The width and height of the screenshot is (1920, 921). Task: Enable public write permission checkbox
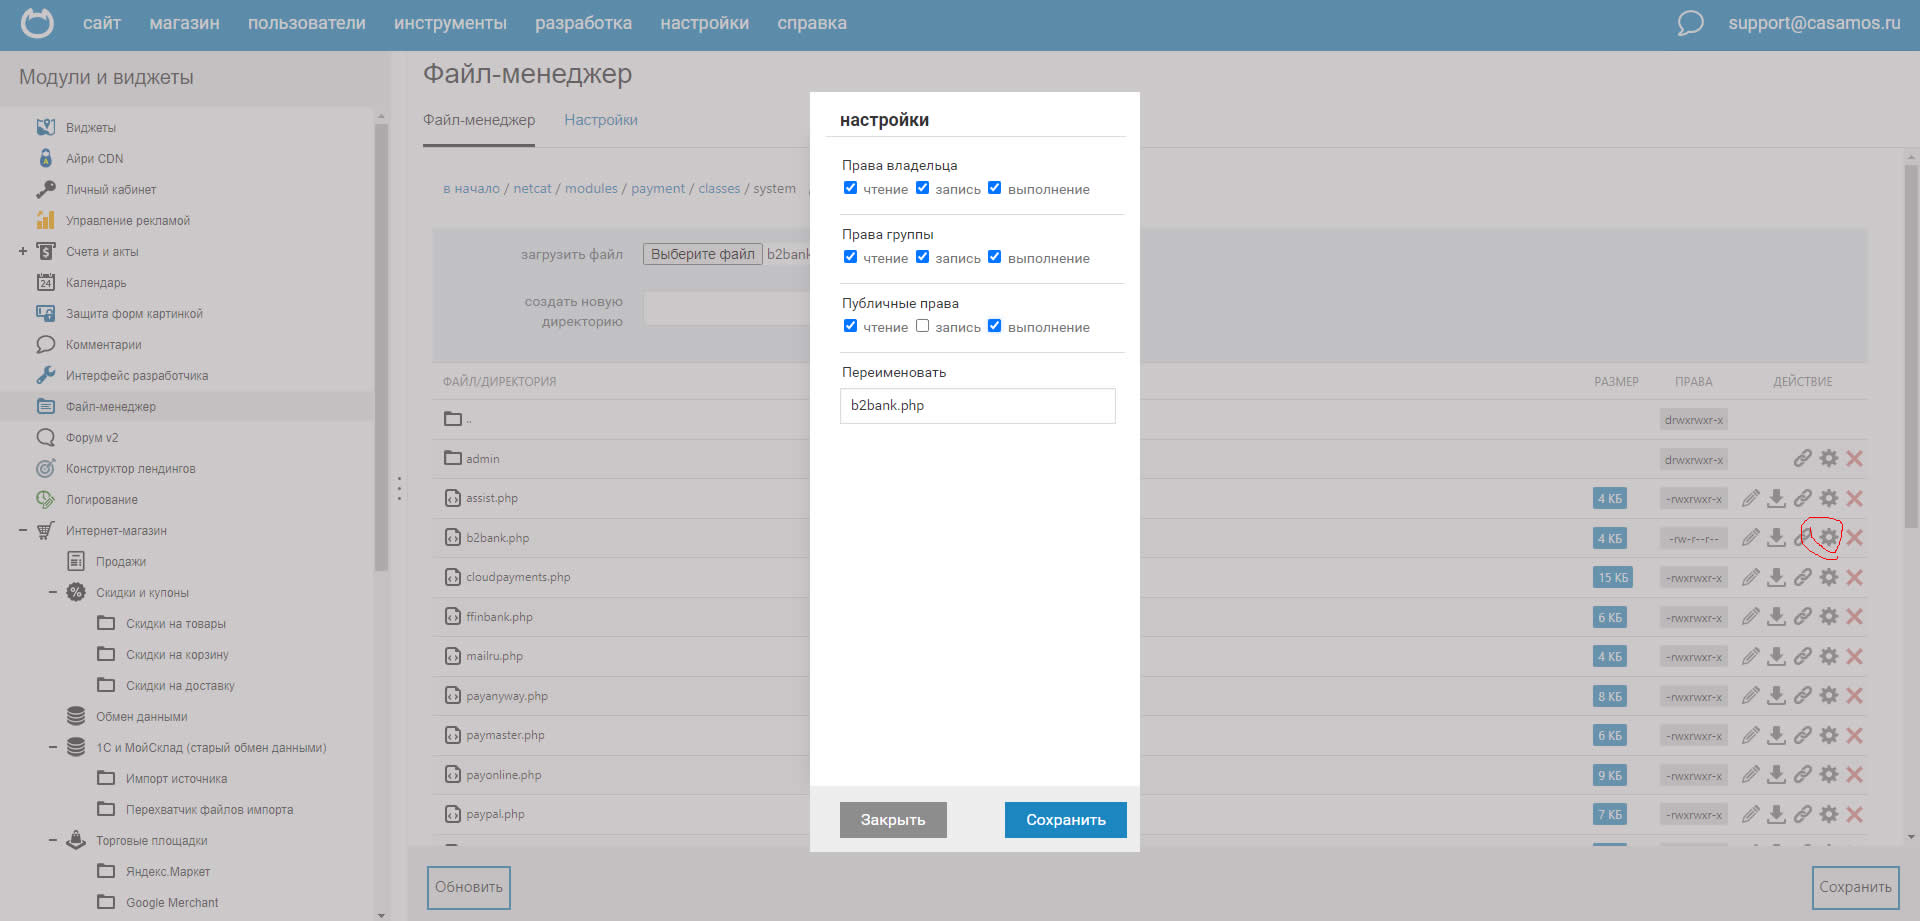pyautogui.click(x=922, y=326)
